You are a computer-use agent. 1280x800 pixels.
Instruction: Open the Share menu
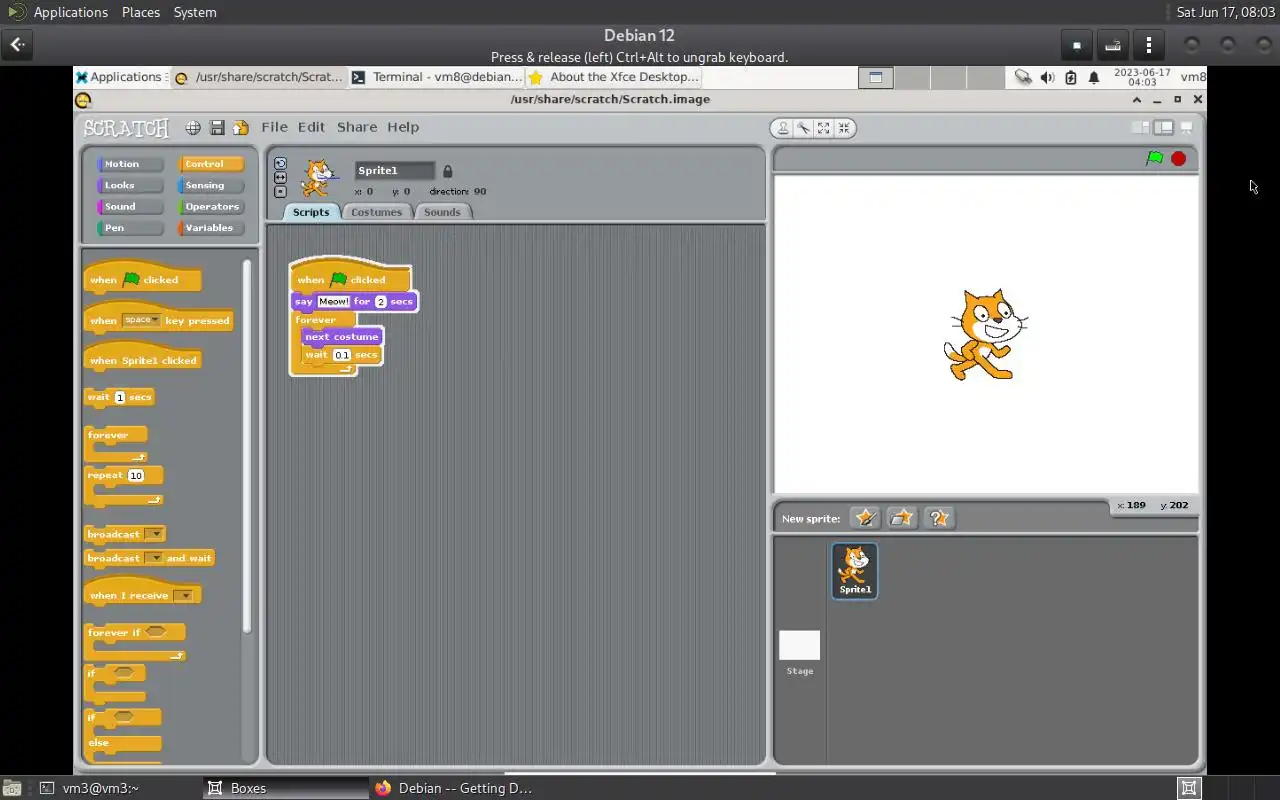coord(357,127)
